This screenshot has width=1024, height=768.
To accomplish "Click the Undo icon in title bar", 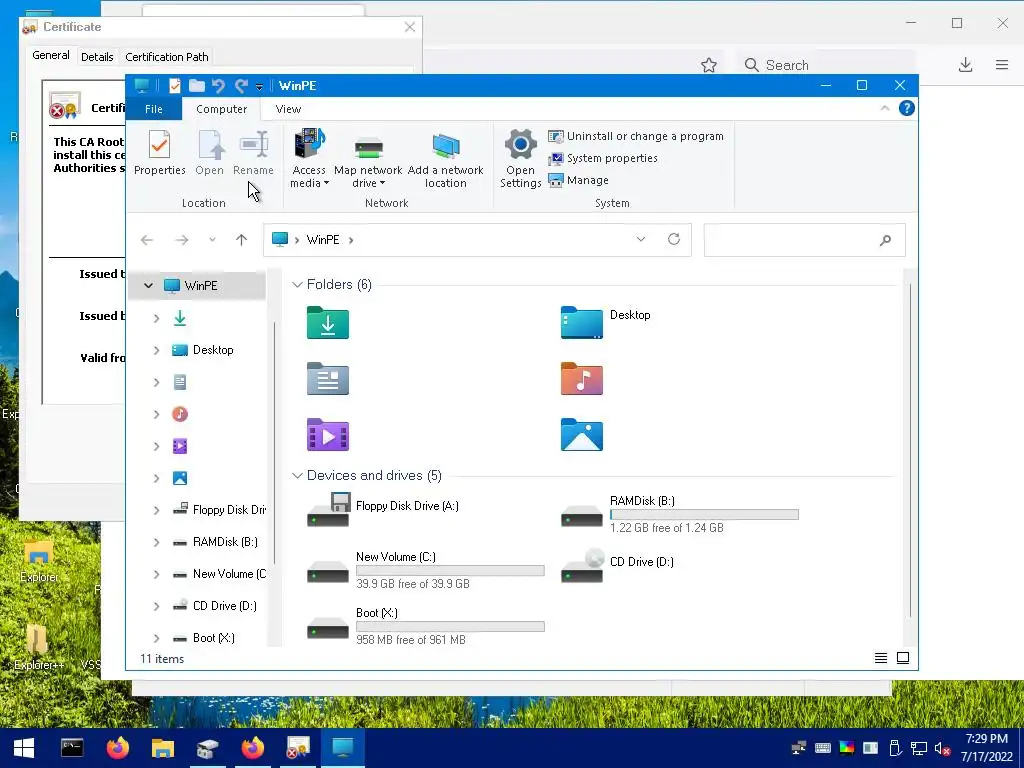I will click(219, 86).
